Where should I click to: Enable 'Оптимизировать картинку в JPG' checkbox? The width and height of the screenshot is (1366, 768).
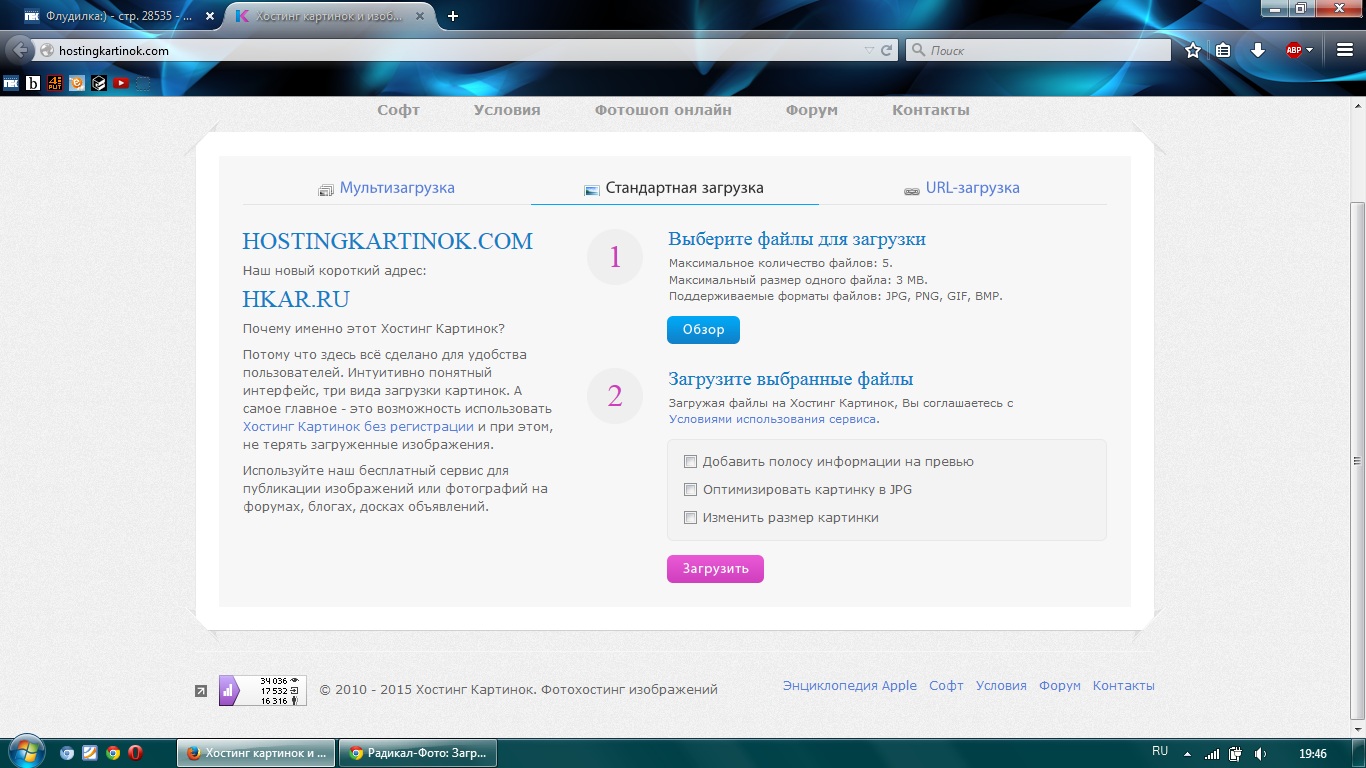(x=690, y=489)
